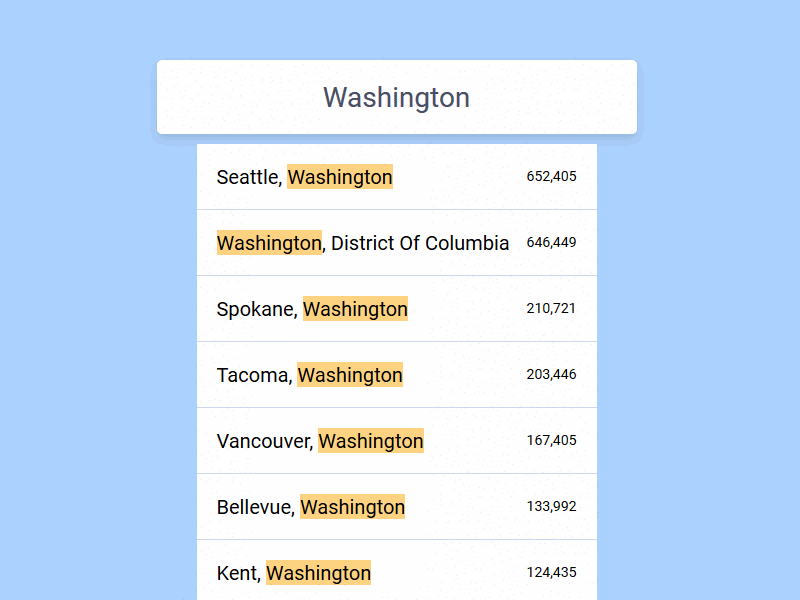Click highlighted Washington in the Spokane row
The width and height of the screenshot is (800, 600).
[355, 309]
